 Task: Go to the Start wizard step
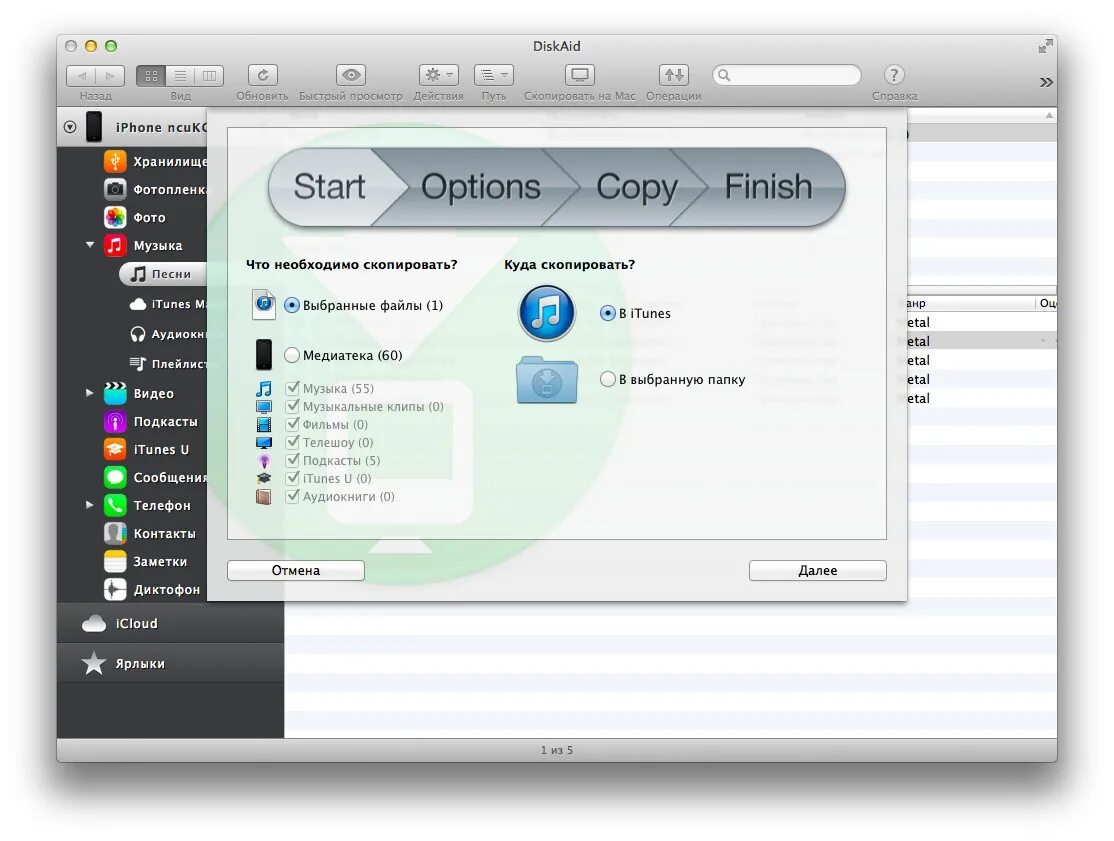[329, 187]
